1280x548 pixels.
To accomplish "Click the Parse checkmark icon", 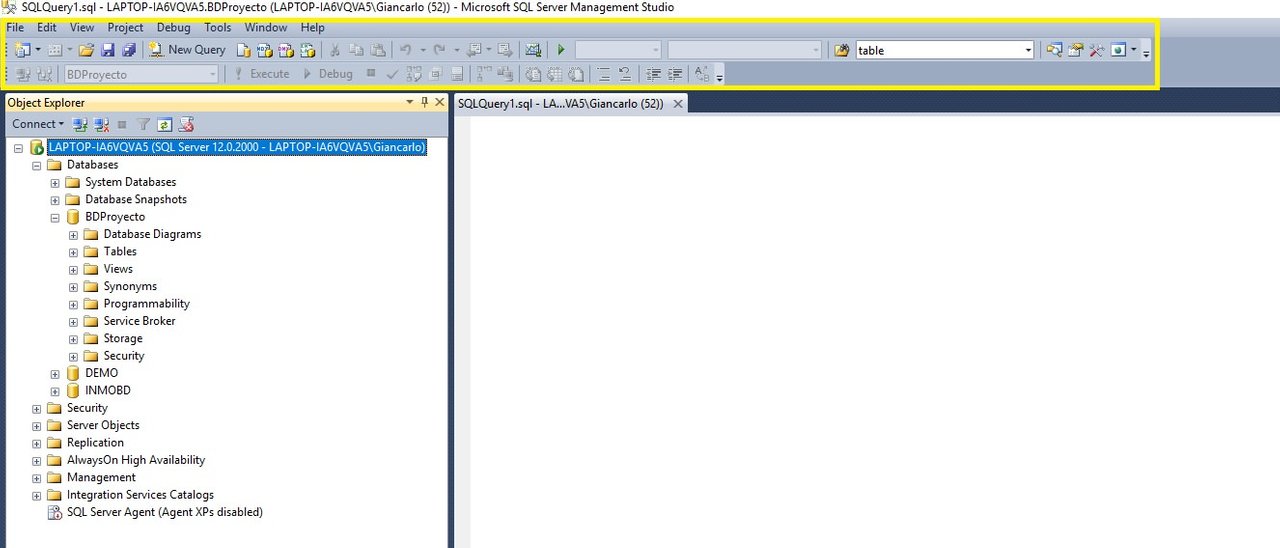I will pyautogui.click(x=392, y=74).
